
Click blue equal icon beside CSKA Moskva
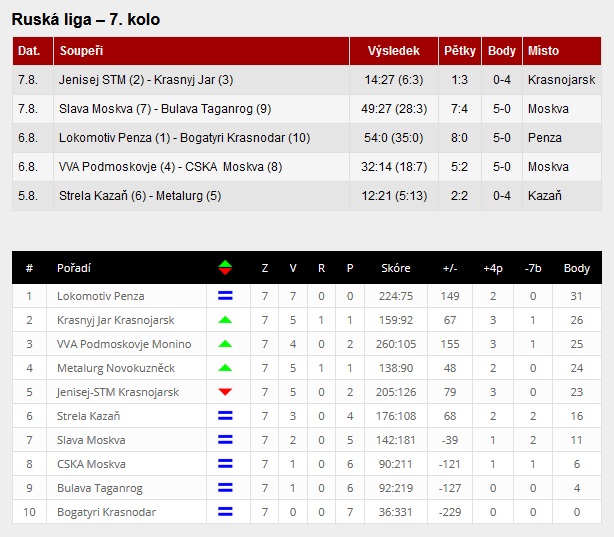225,464
